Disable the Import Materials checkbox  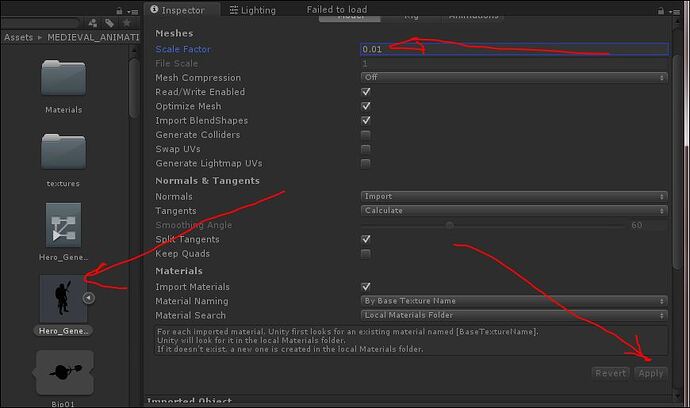coord(366,287)
